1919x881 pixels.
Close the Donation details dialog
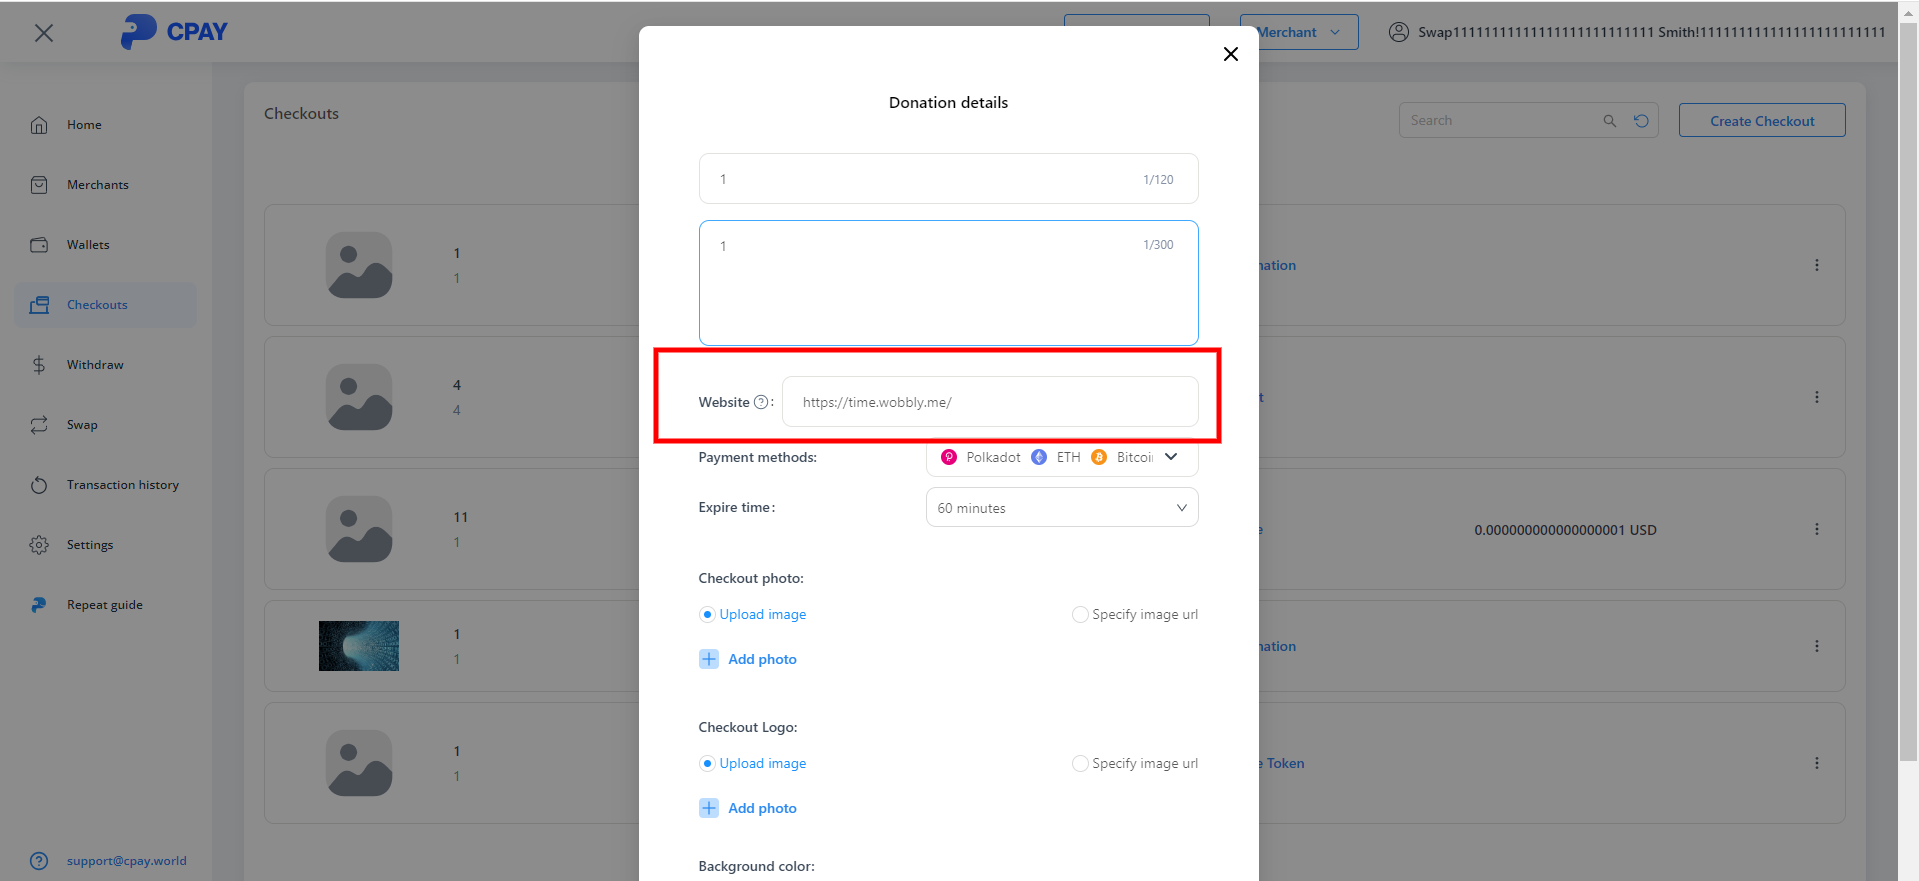1230,54
